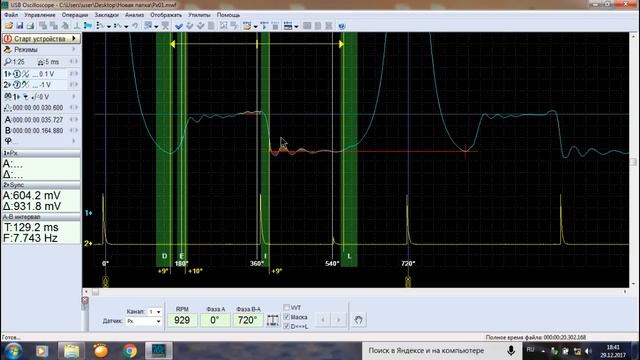Open File Explorer from the taskbar
The height and width of the screenshot is (360, 640).
pos(71,351)
